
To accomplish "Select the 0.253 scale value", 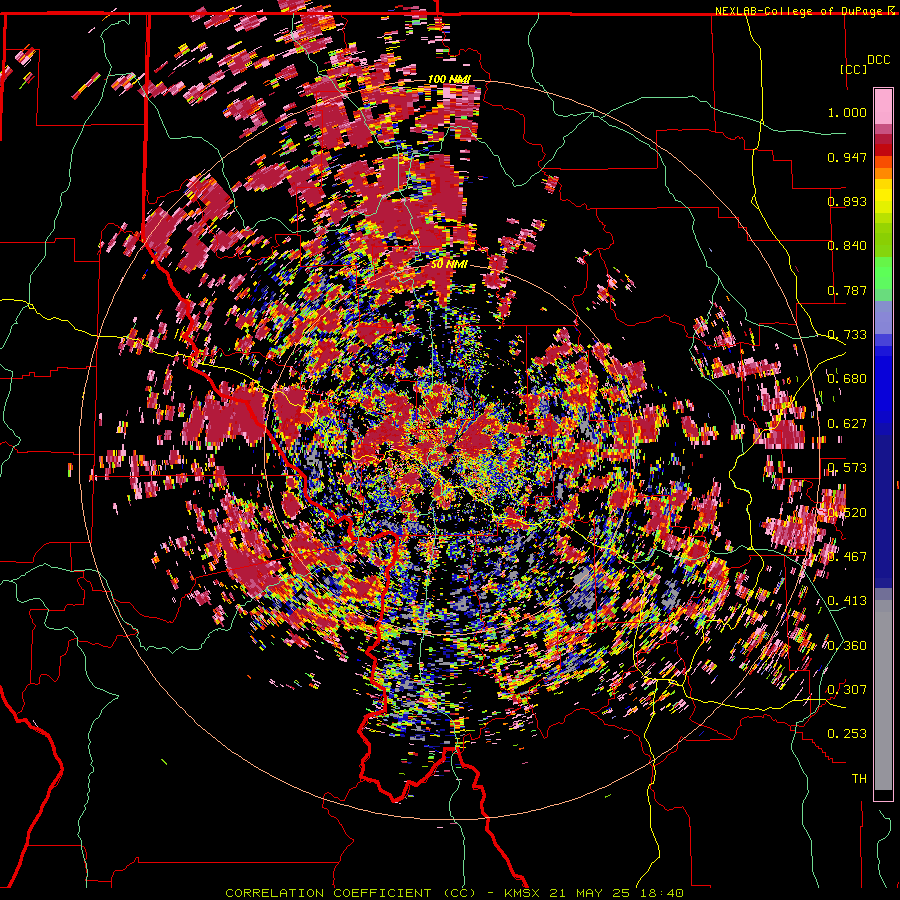I will 847,734.
